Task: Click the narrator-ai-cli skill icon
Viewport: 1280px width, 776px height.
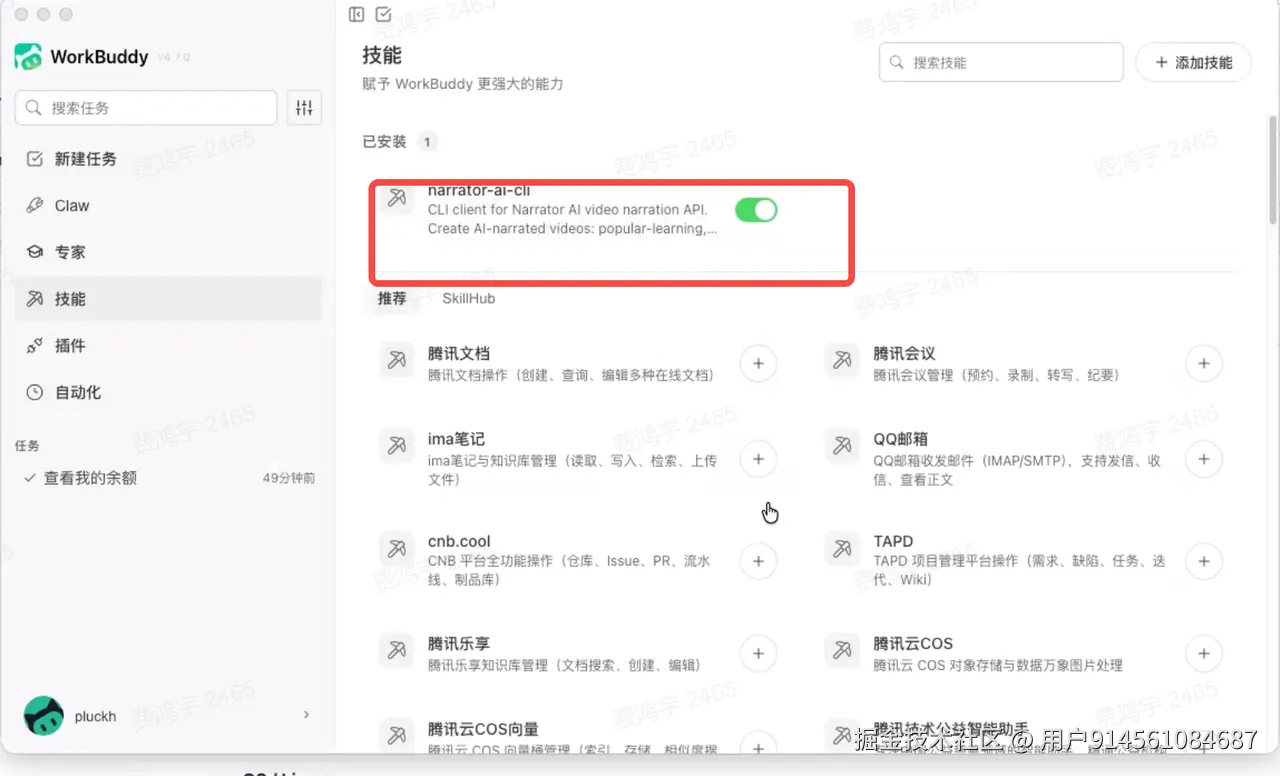Action: tap(397, 198)
